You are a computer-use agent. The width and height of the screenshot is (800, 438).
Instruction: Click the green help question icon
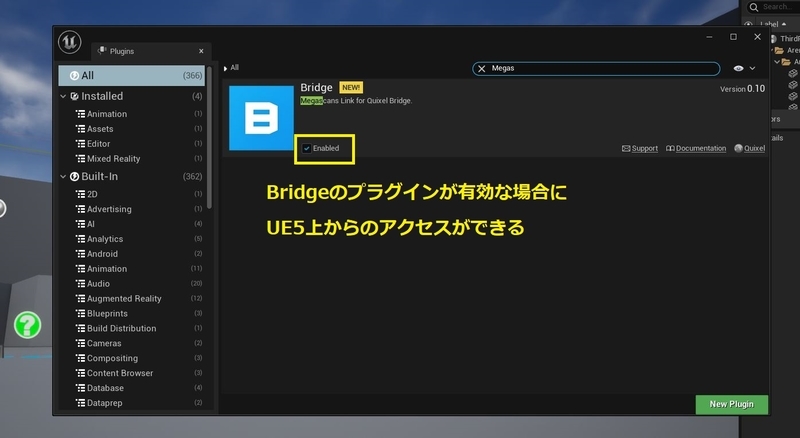click(28, 325)
